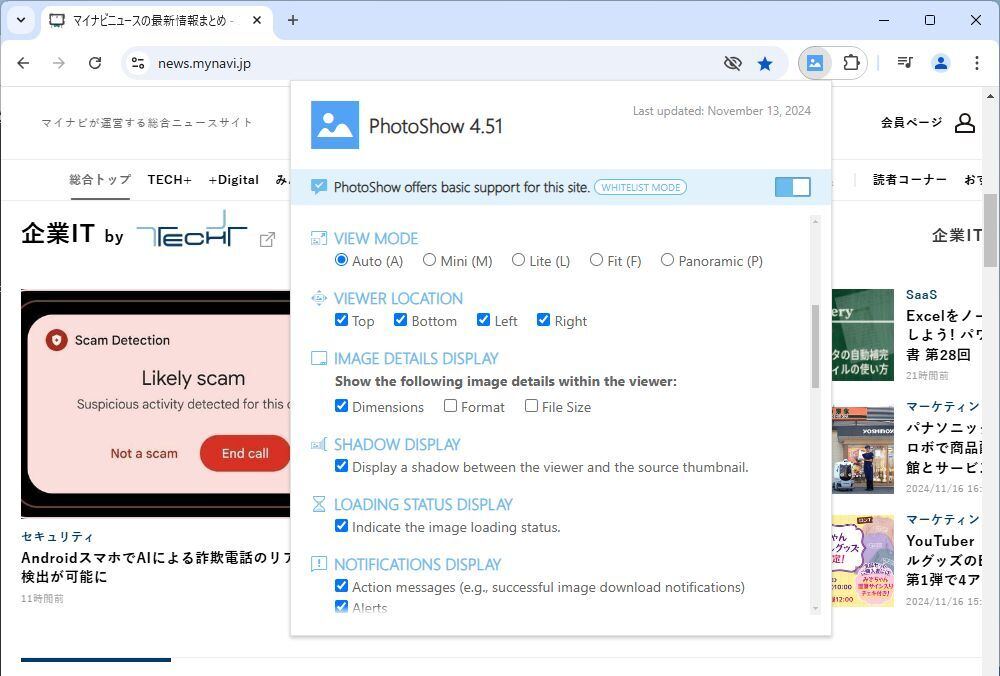Open the tab search dropdown arrow
The height and width of the screenshot is (676, 1000).
pos(21,20)
